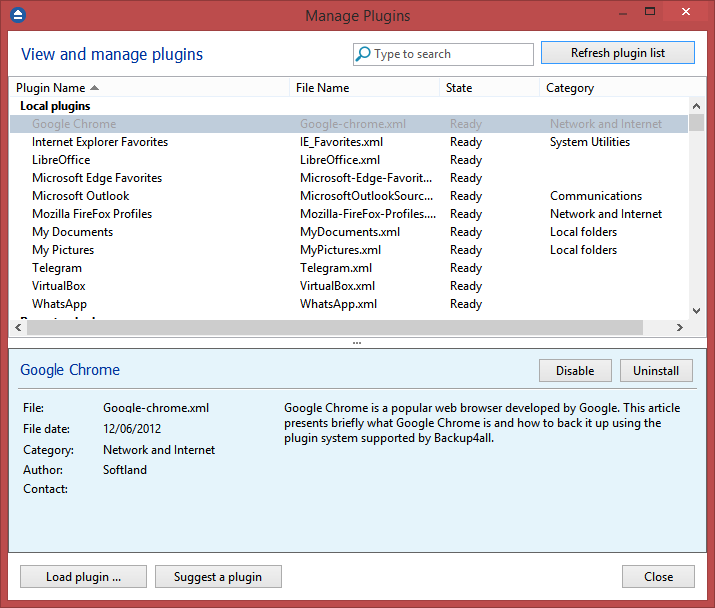The image size is (715, 608).
Task: Select the Google Chrome plugin row
Action: coord(349,124)
